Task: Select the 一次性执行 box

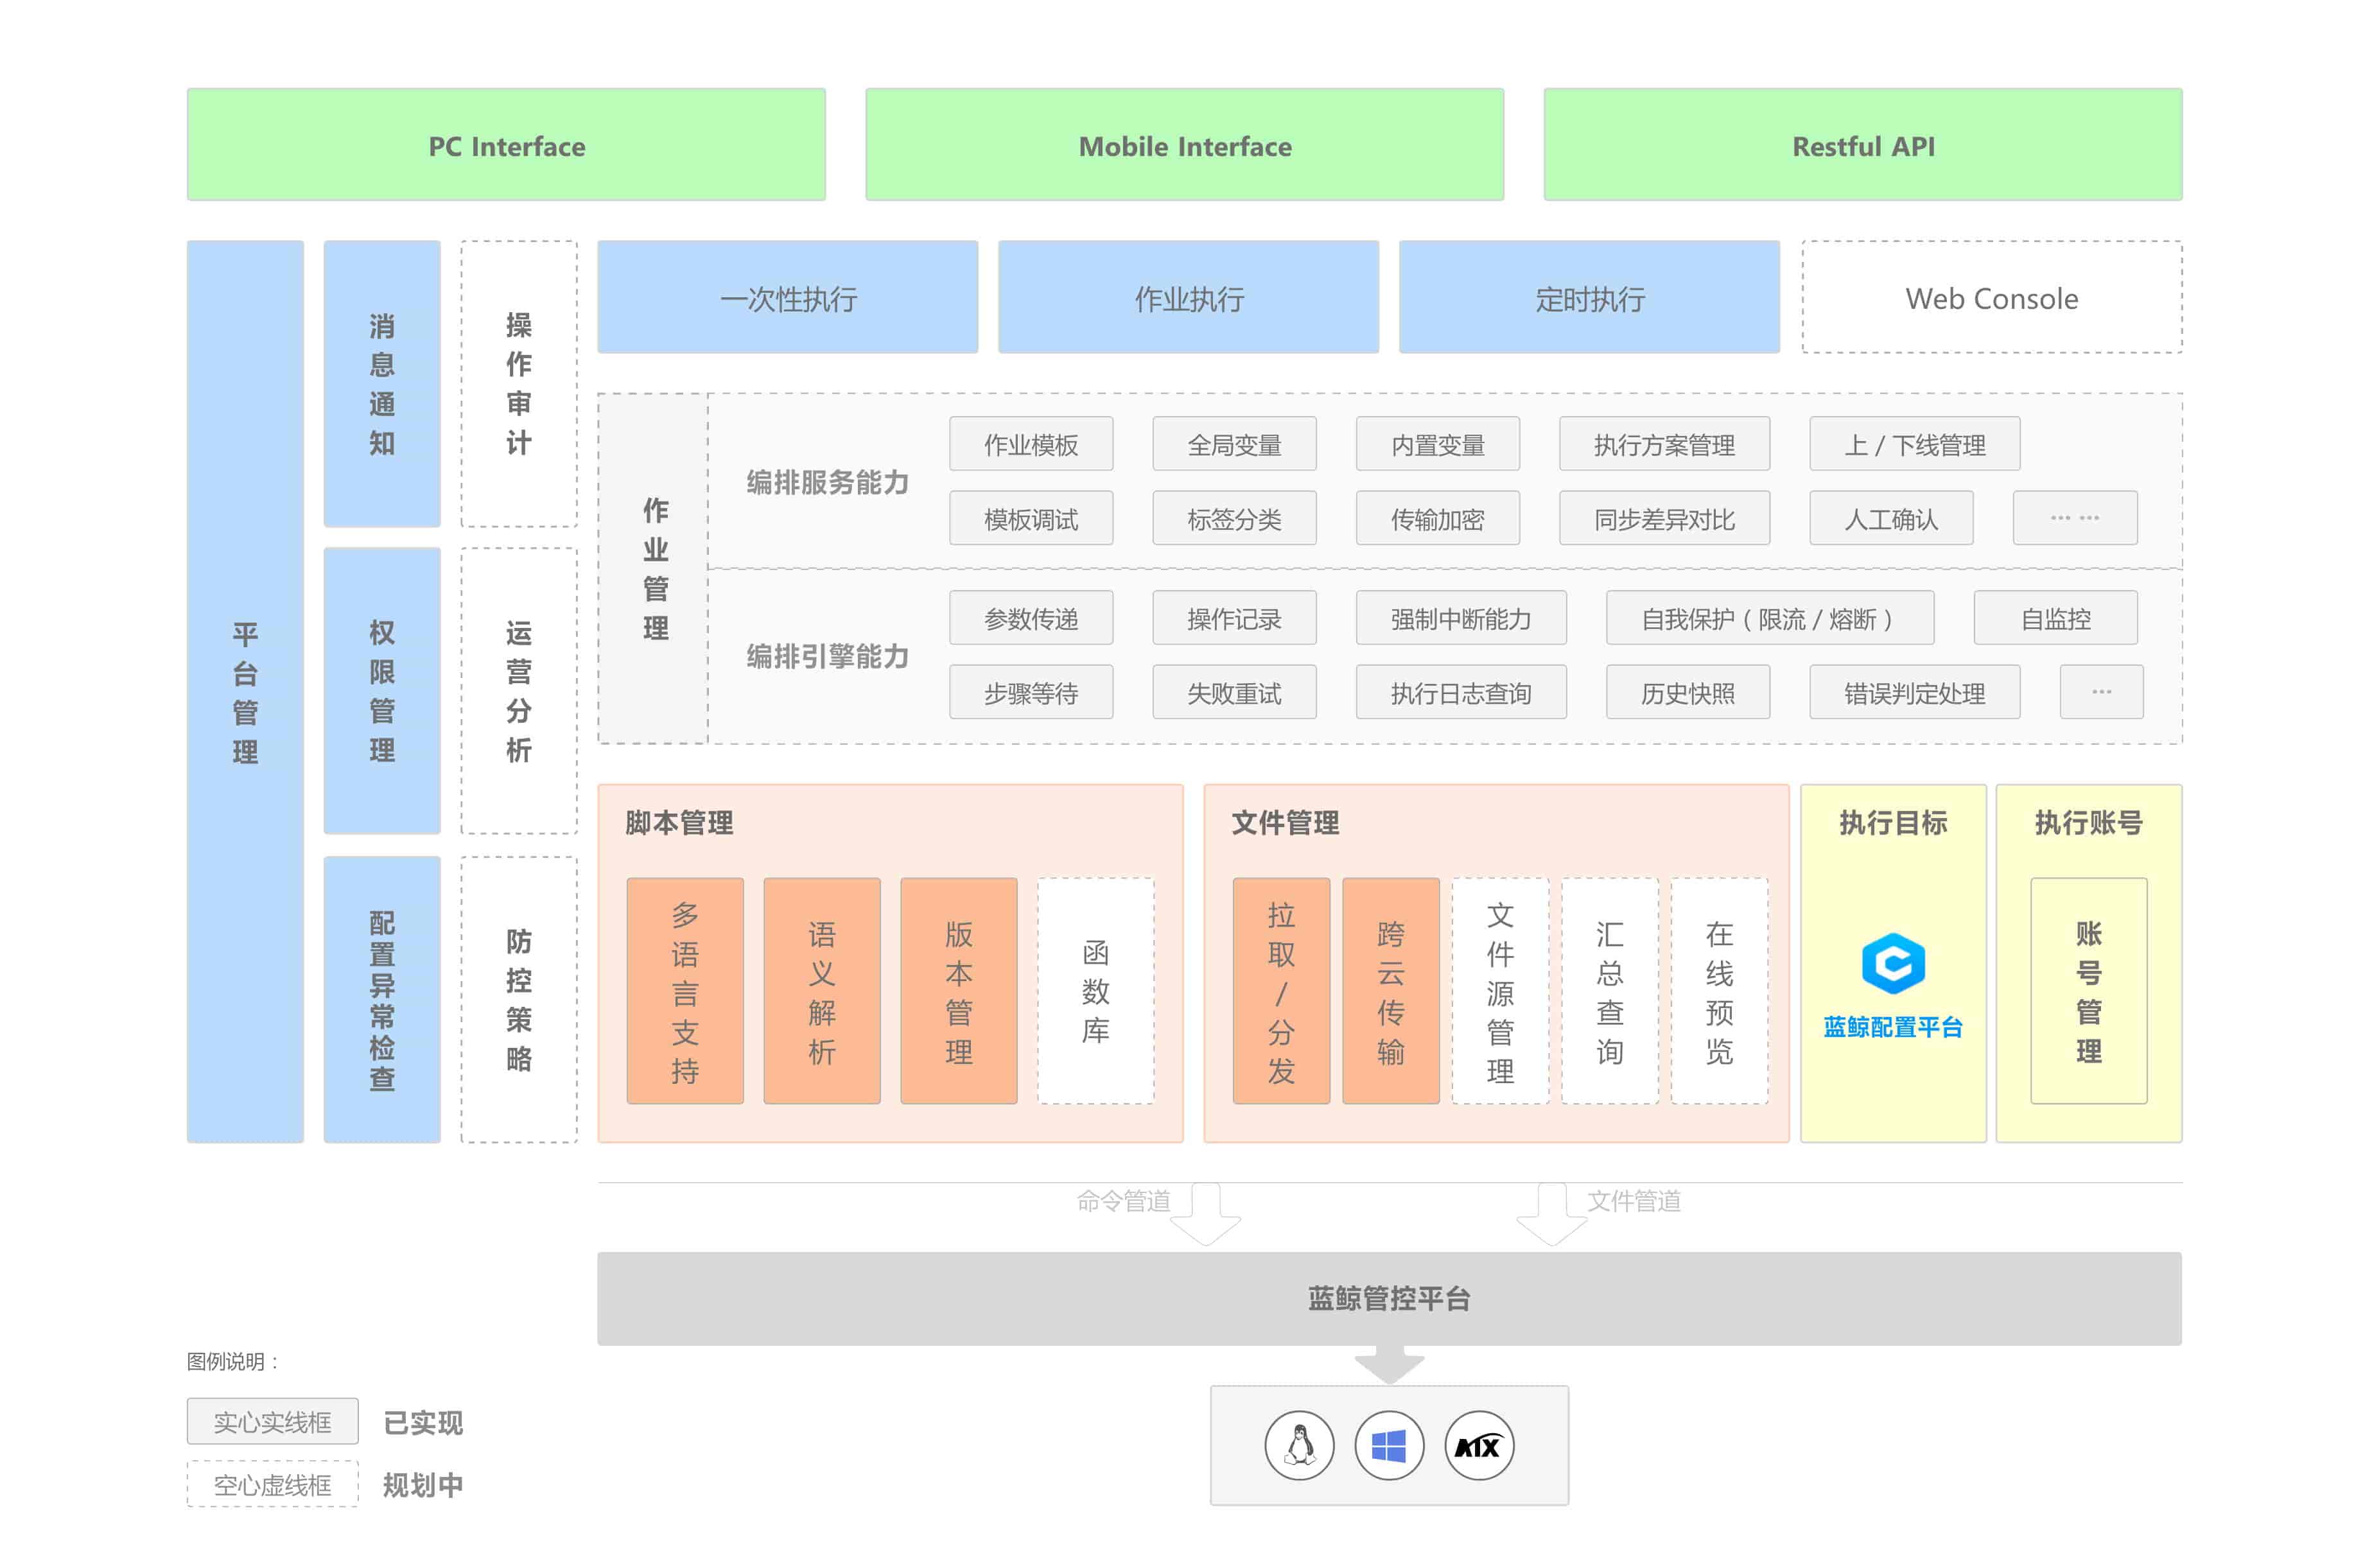Action: tap(787, 297)
